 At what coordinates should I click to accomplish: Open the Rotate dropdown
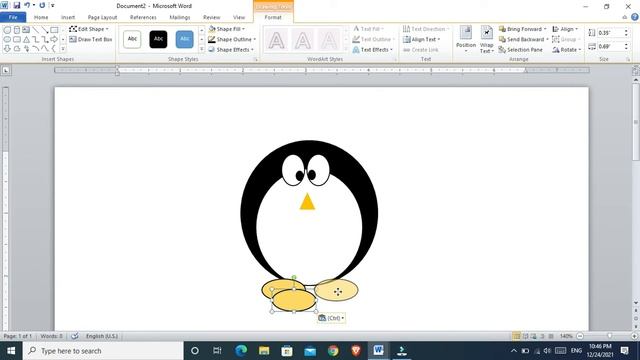point(567,49)
